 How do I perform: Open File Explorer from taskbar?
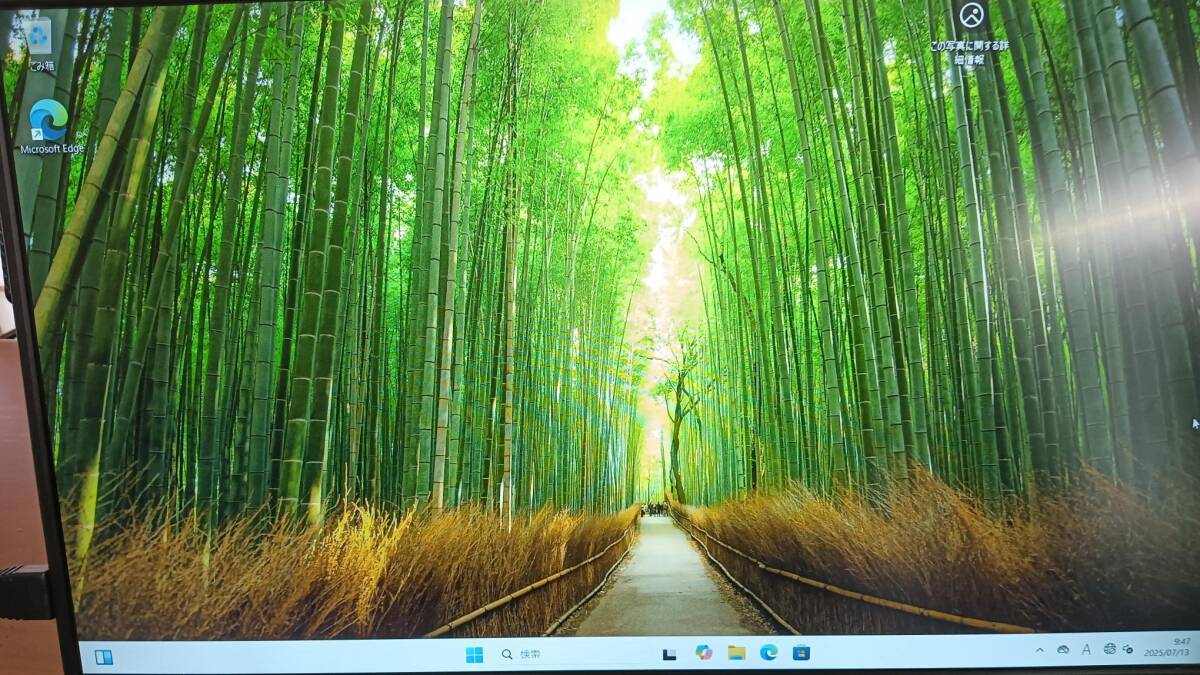(x=736, y=653)
